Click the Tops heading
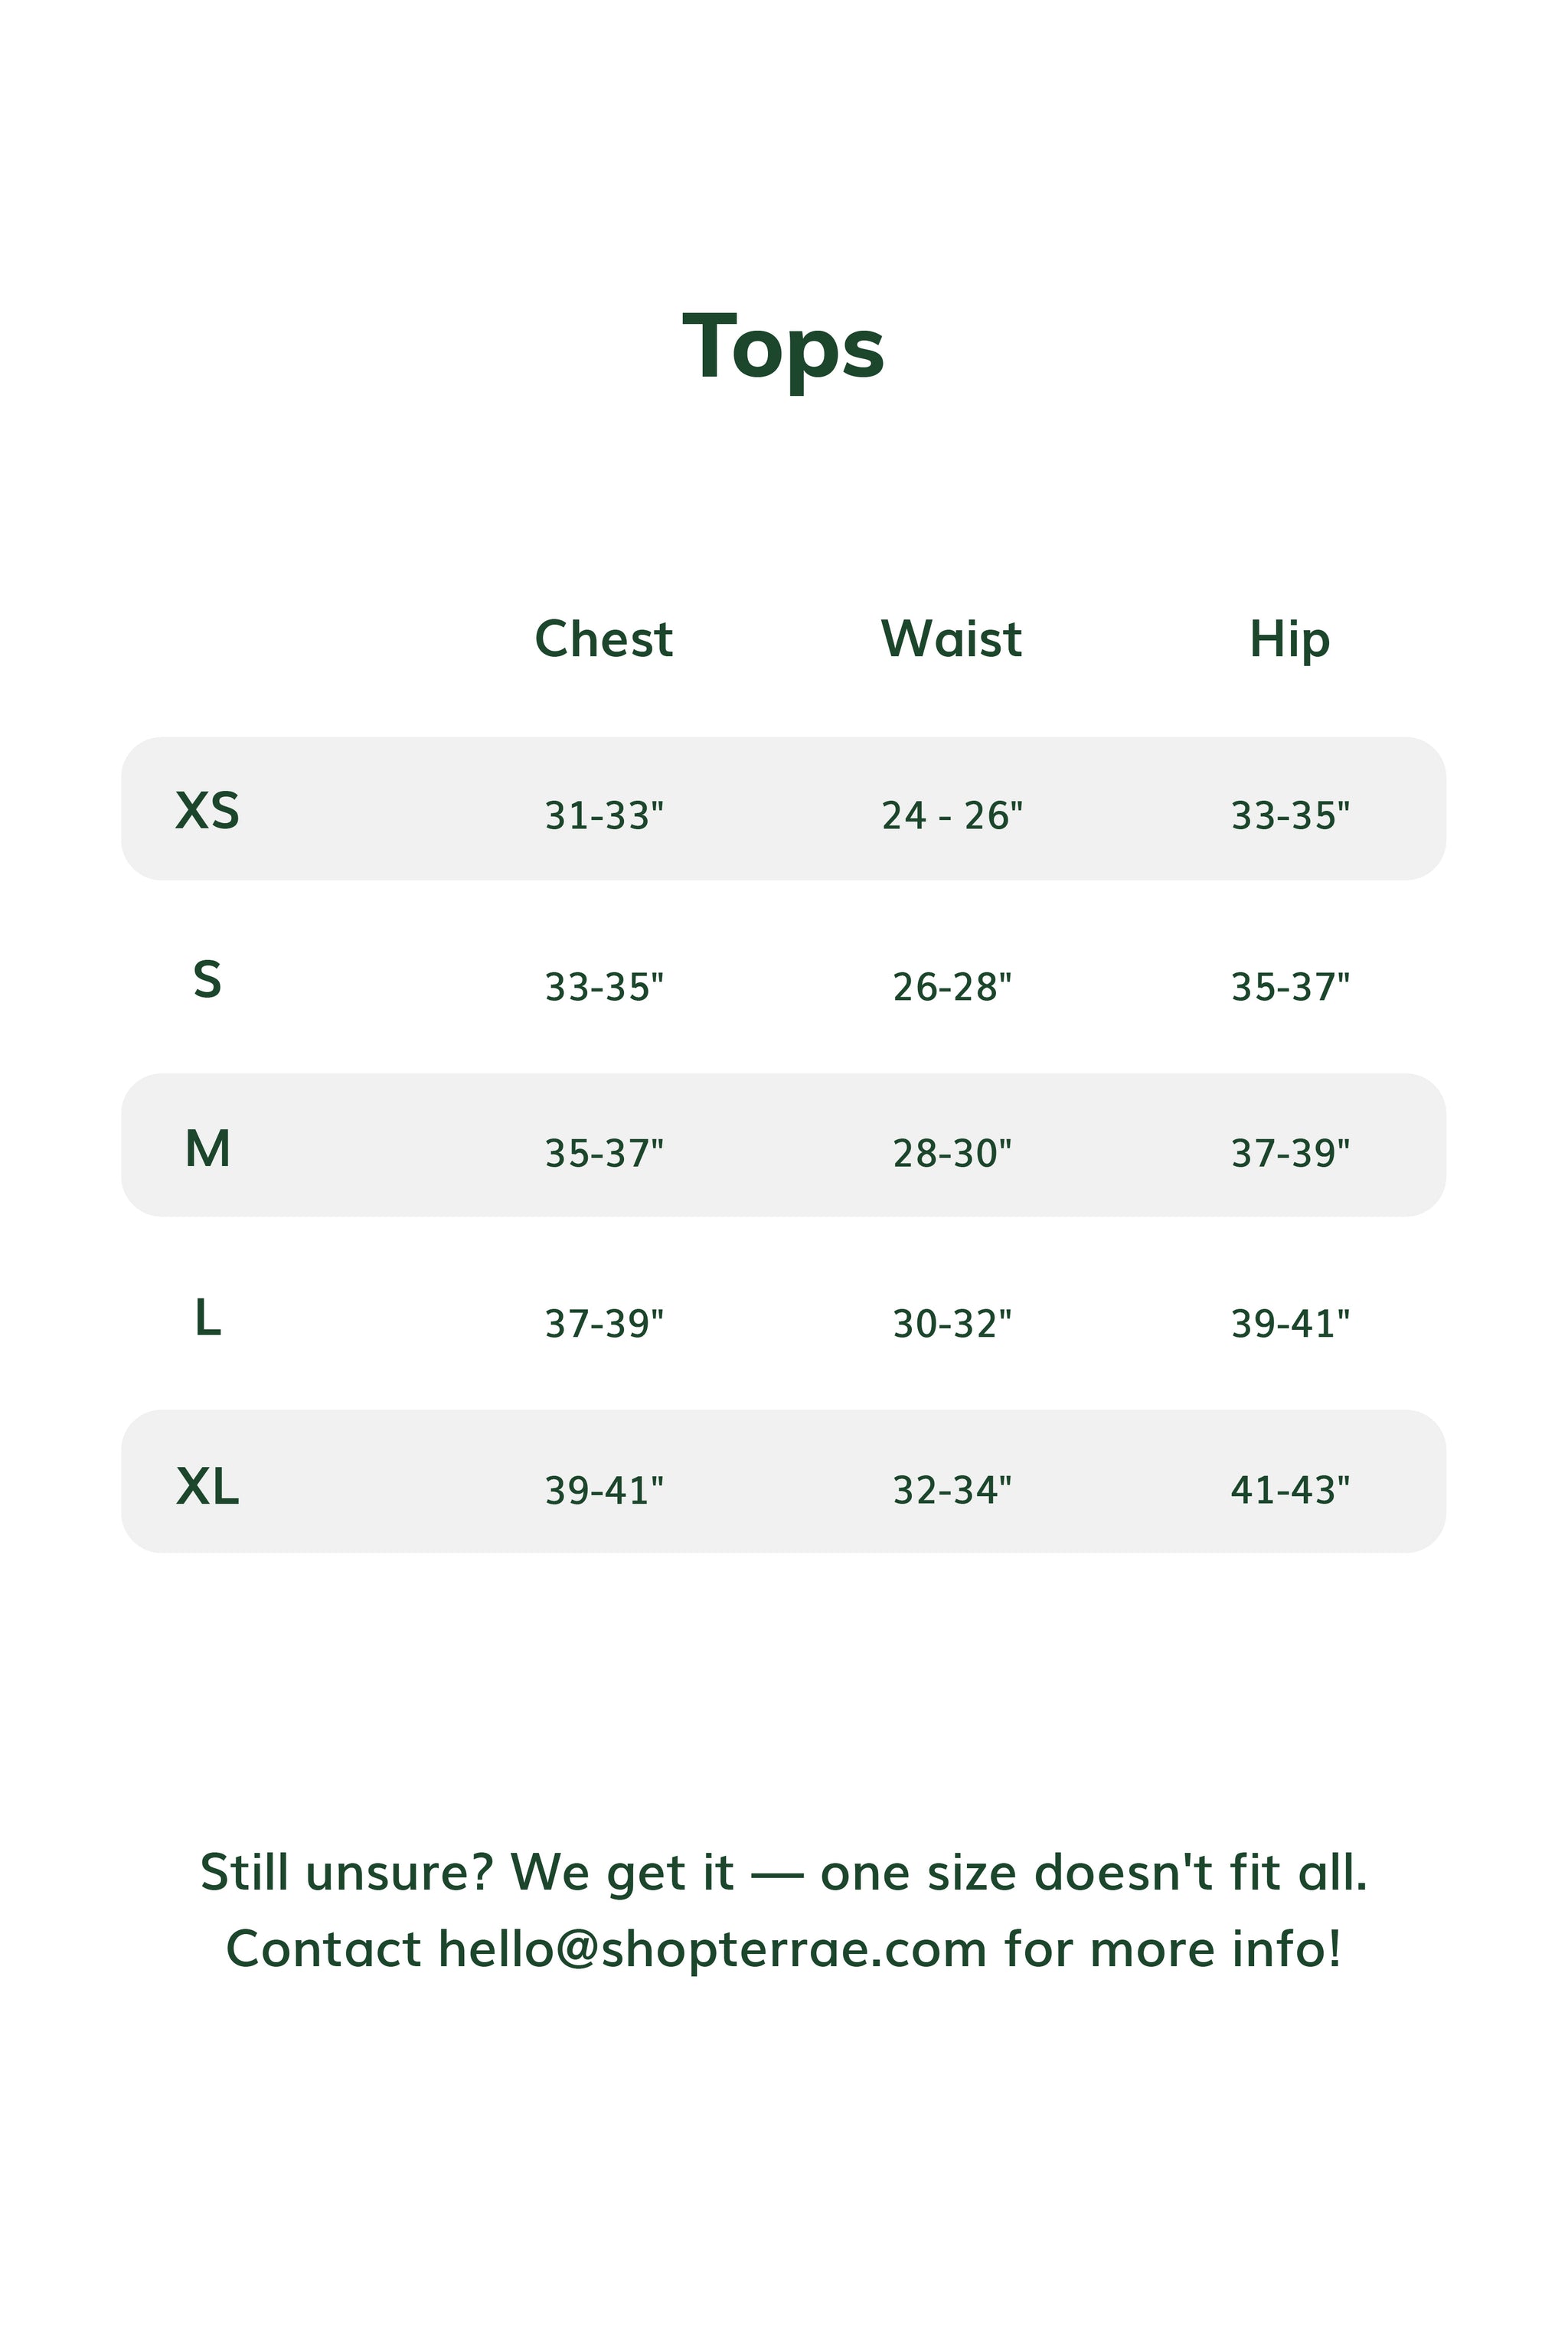This screenshot has height=2352, width=1568. [783, 347]
